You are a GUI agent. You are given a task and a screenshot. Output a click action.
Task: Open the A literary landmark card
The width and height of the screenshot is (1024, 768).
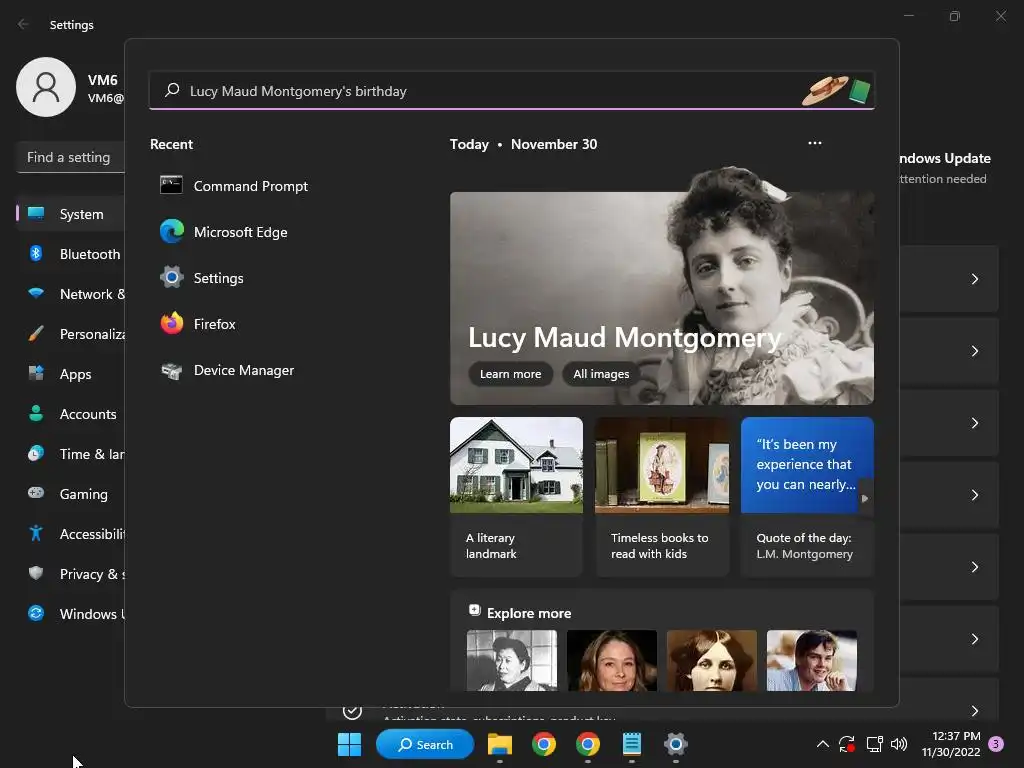pyautogui.click(x=516, y=497)
